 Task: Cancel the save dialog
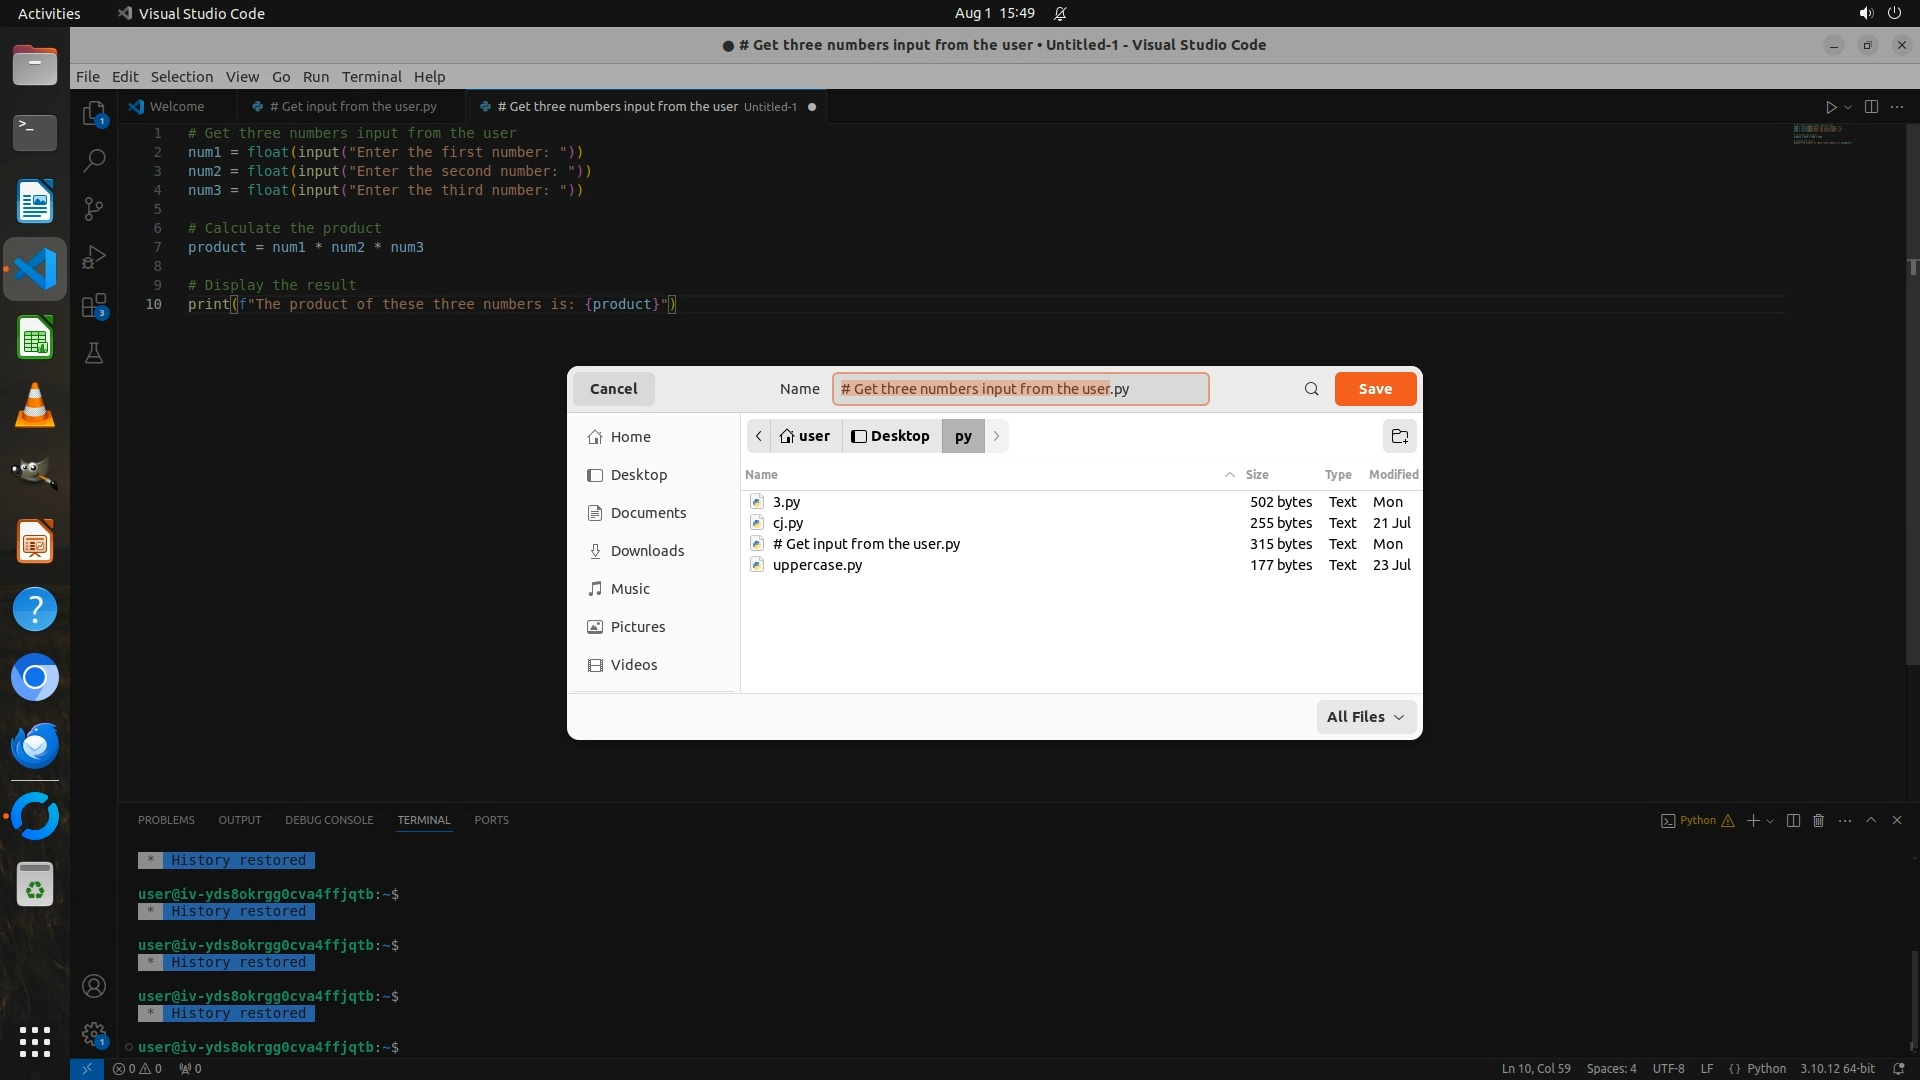coord(613,389)
